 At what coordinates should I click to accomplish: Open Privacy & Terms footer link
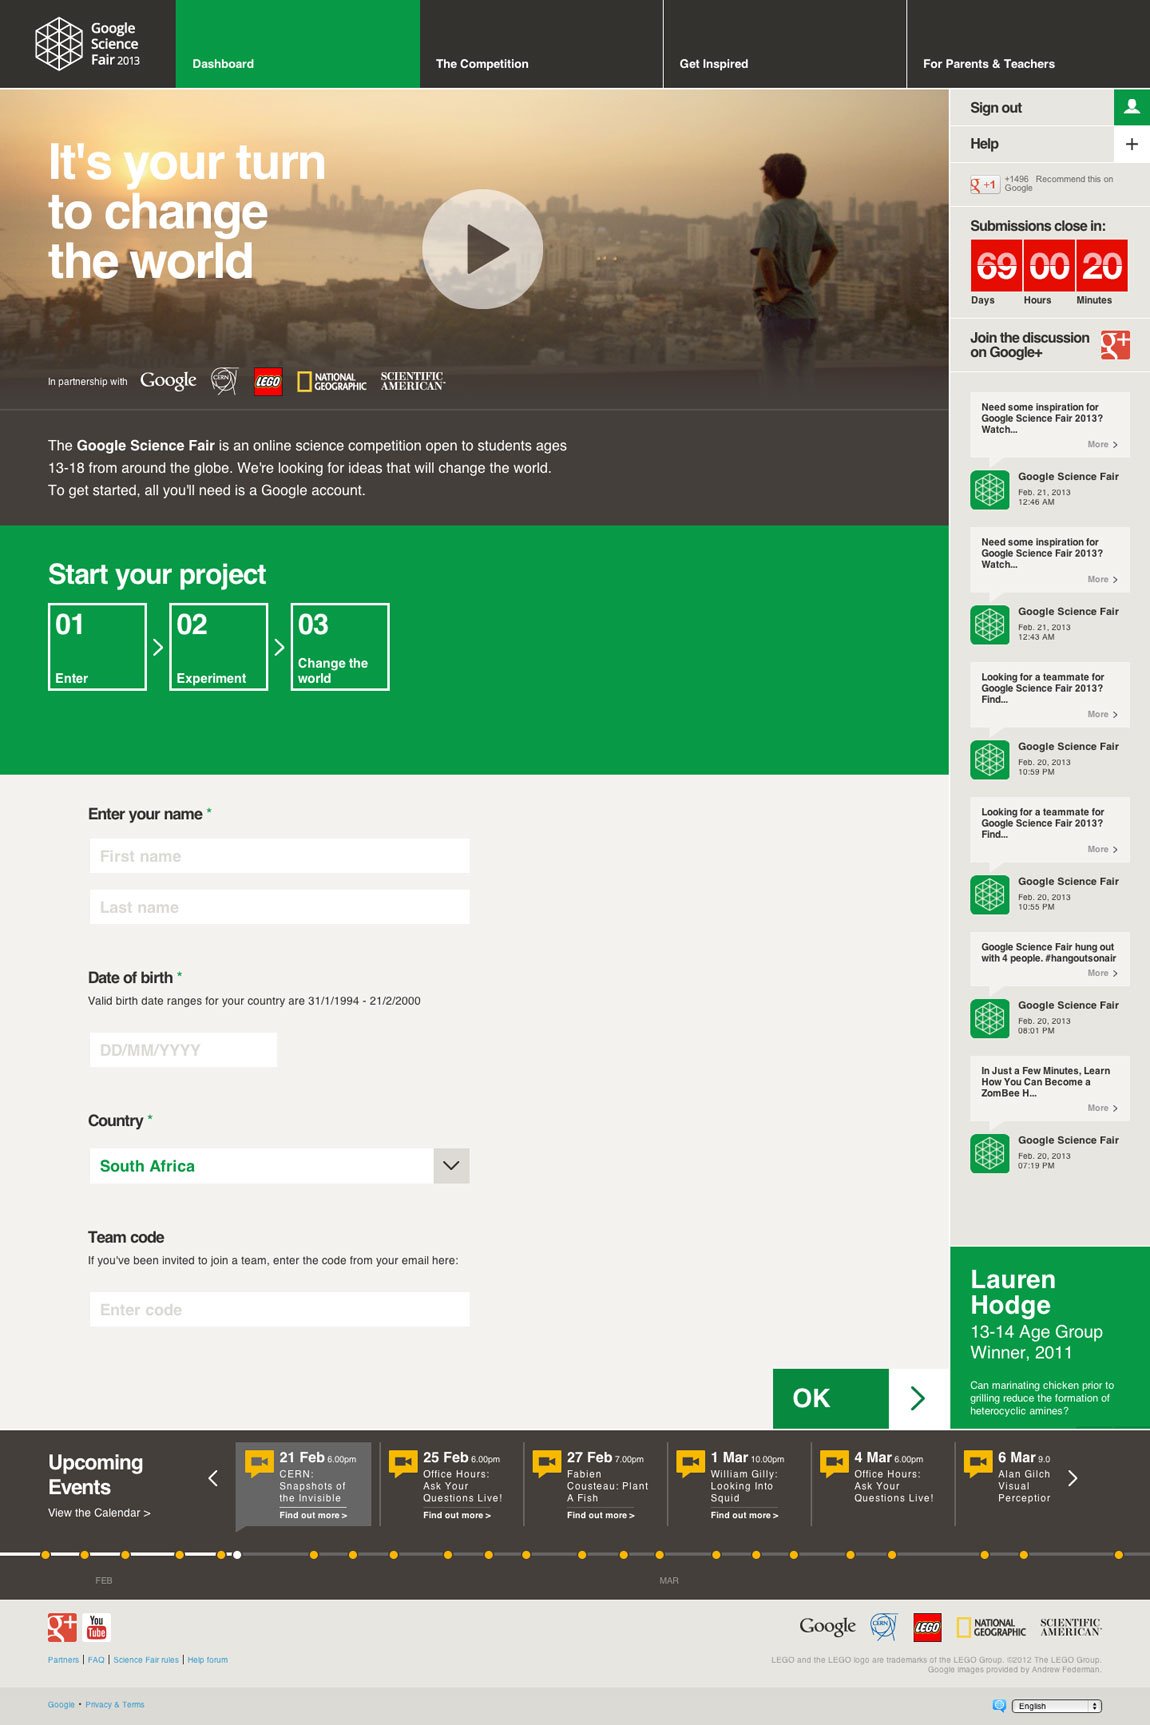(115, 1705)
